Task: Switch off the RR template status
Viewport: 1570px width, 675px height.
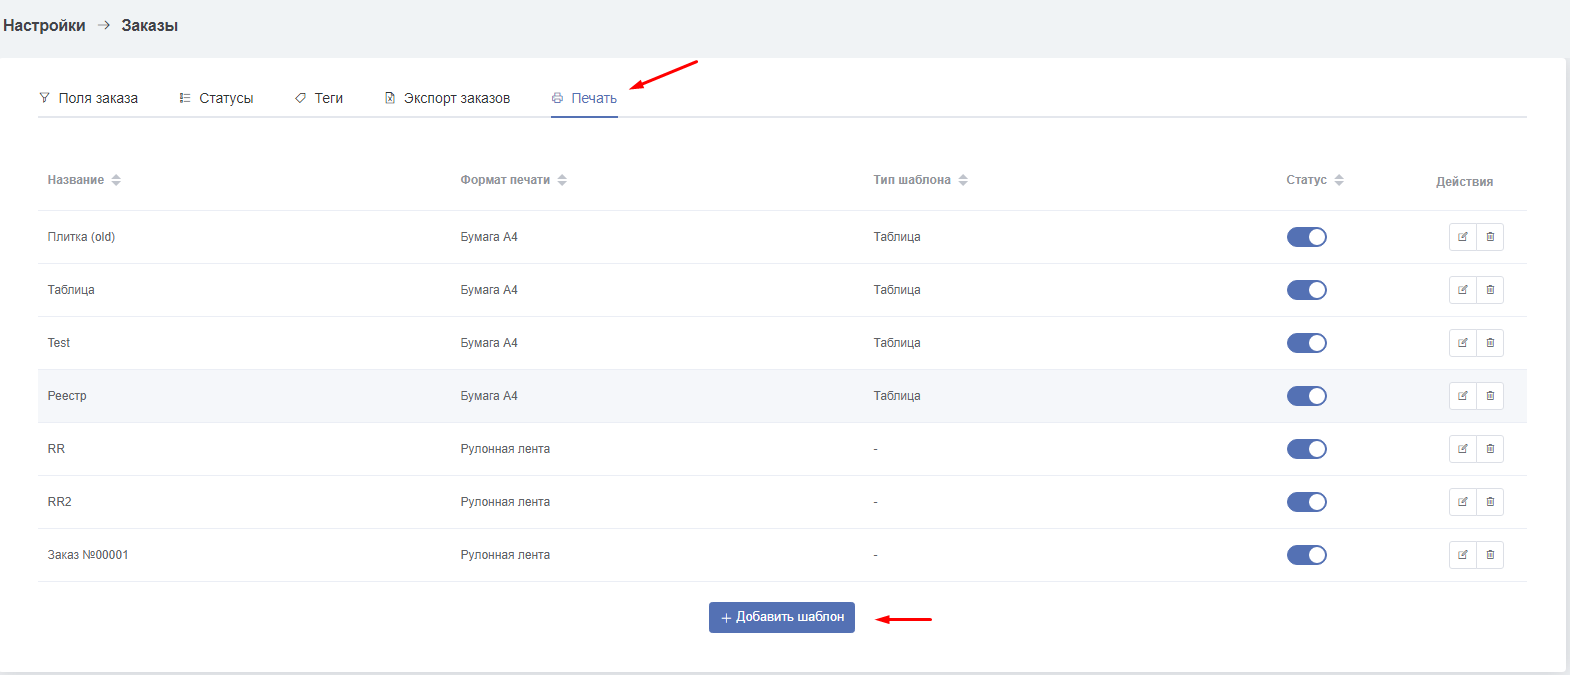Action: point(1306,449)
